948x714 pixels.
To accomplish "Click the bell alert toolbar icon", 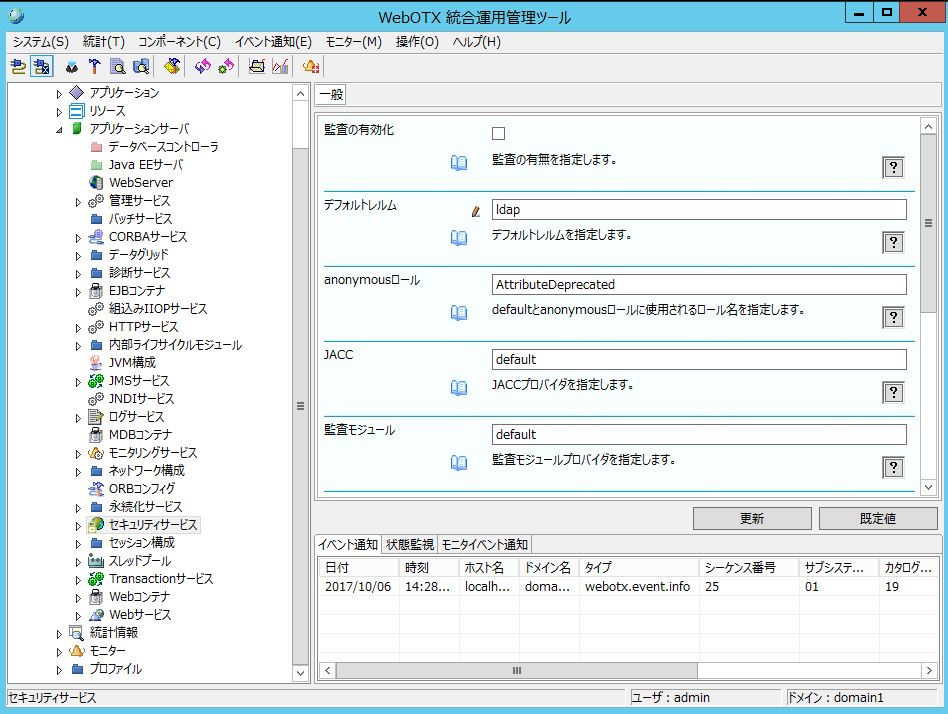I will (x=311, y=67).
